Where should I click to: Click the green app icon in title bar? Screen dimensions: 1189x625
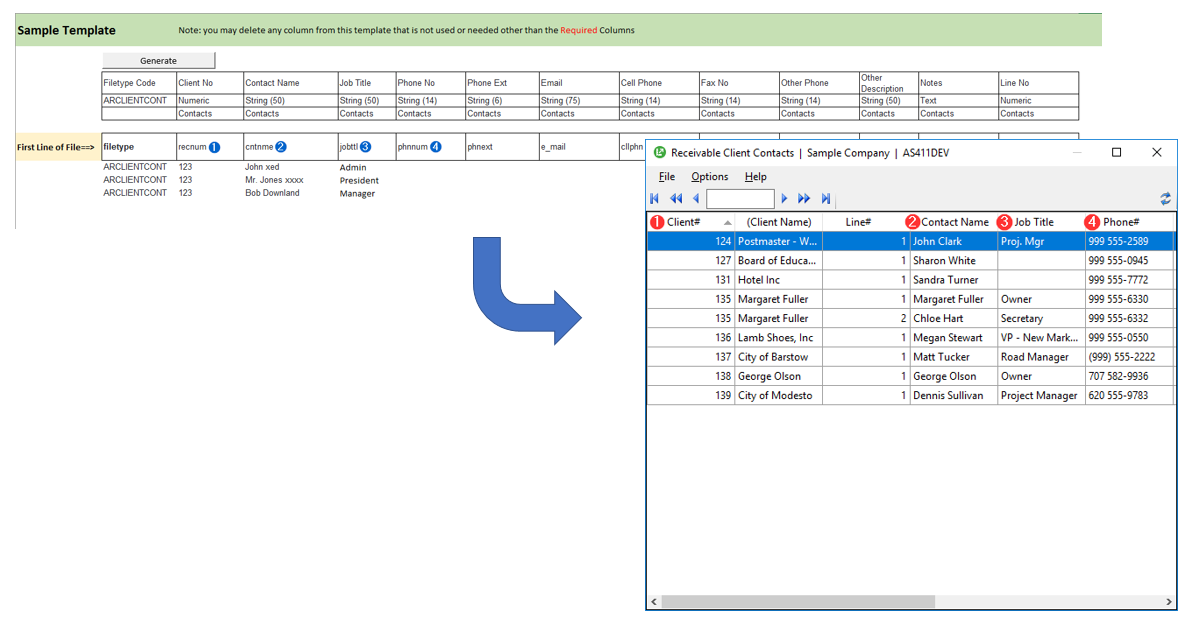pos(659,153)
